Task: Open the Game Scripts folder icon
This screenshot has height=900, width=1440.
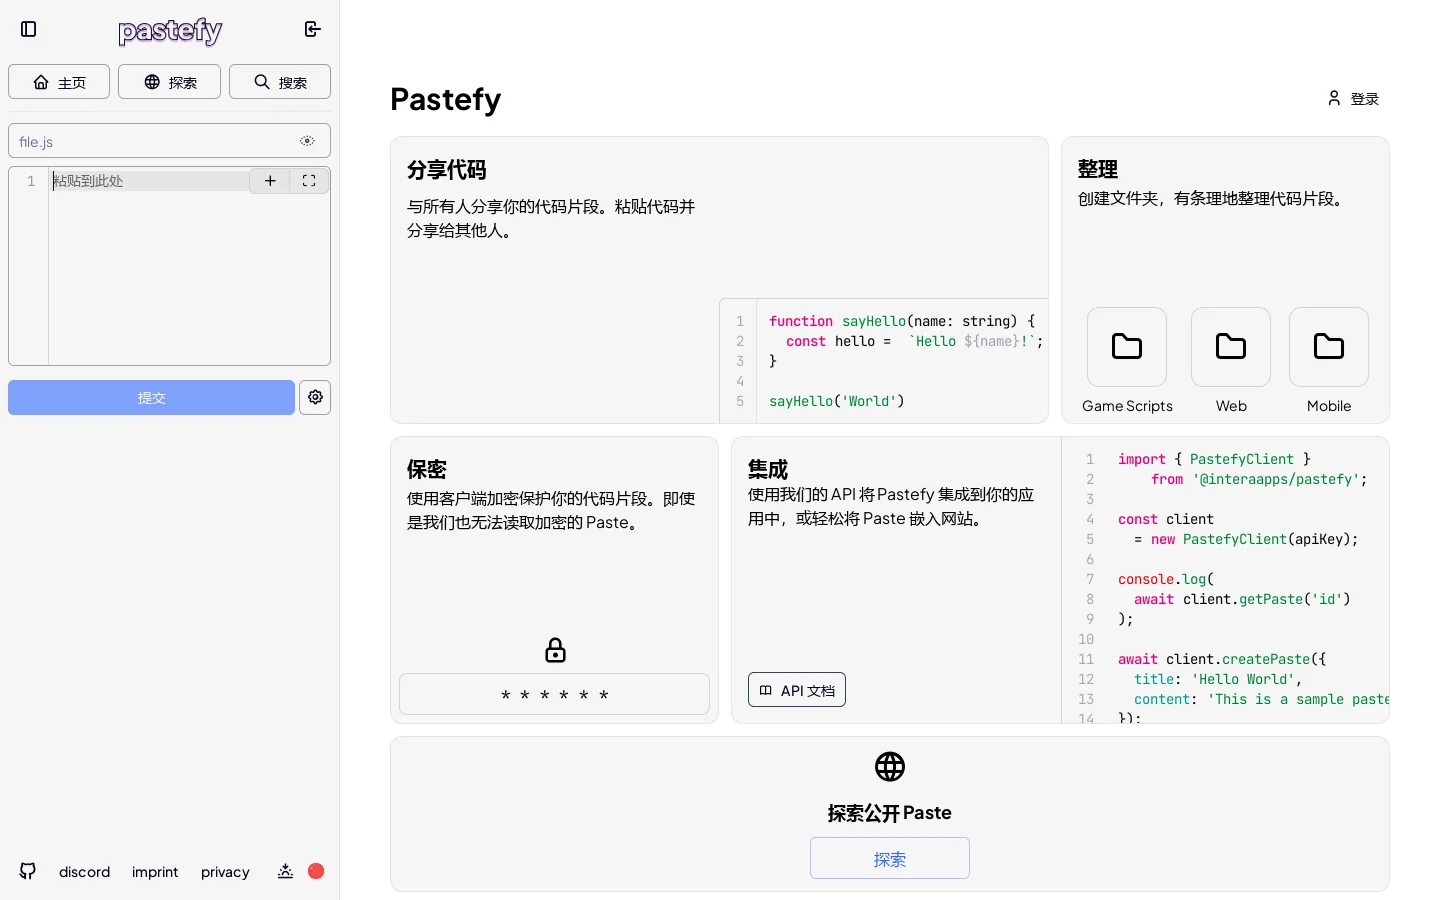Action: coord(1127,347)
